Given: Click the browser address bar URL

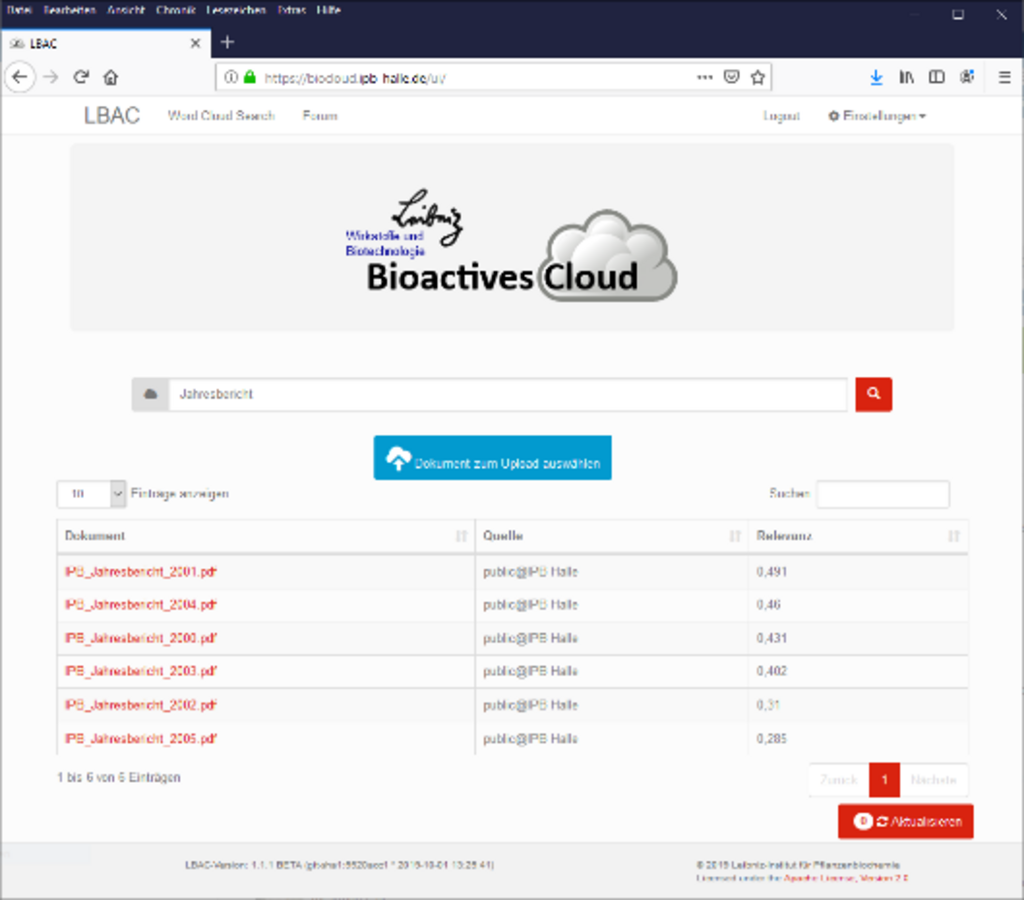Looking at the screenshot, I should [355, 78].
